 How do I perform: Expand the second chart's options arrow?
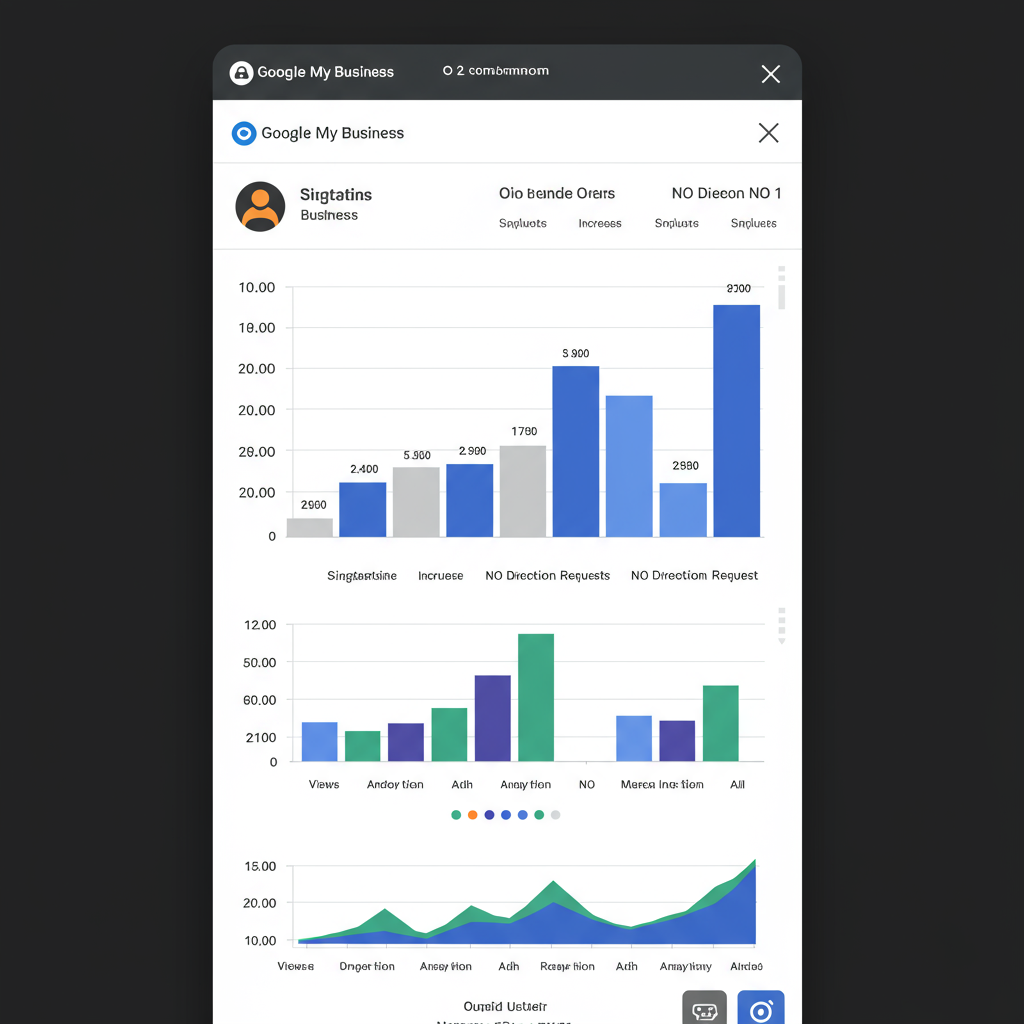[782, 640]
